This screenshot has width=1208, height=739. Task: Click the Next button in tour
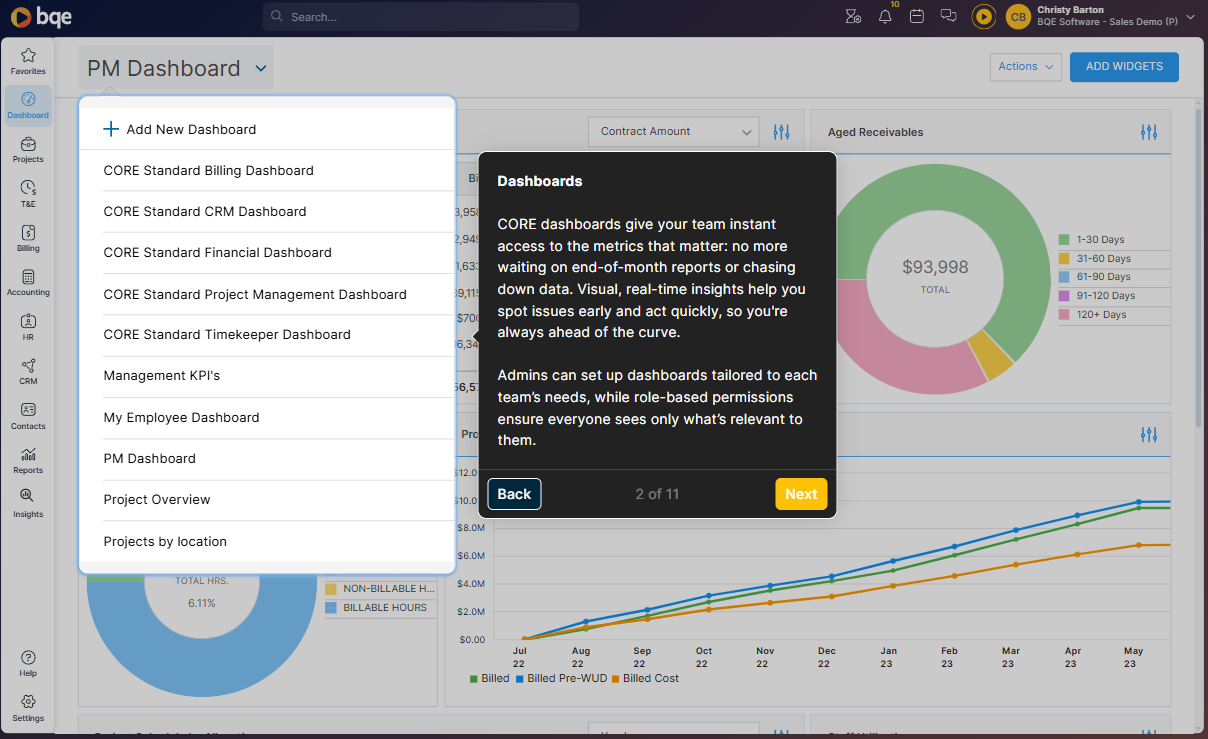[x=801, y=494]
